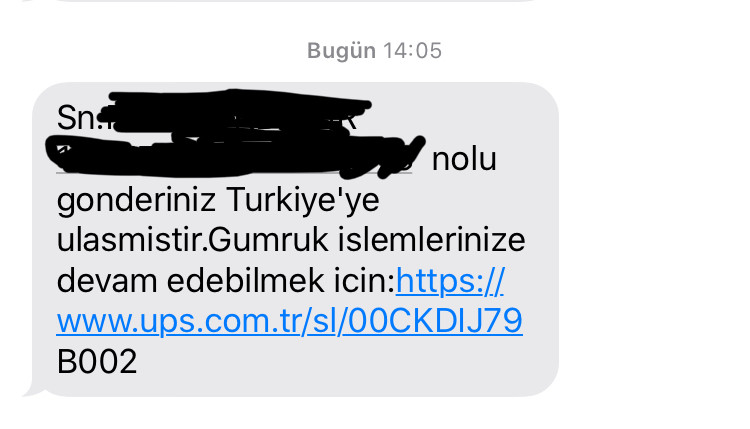Click the text 'ulasmistir.Gumruk'
The width and height of the screenshot is (750, 429).
point(192,240)
